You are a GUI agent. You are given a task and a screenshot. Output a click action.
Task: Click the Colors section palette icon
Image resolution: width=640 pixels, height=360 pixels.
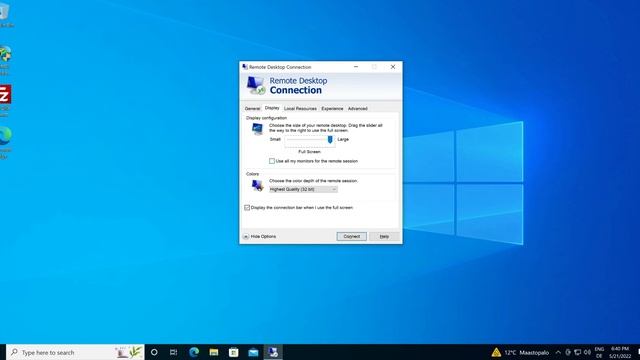pos(257,186)
